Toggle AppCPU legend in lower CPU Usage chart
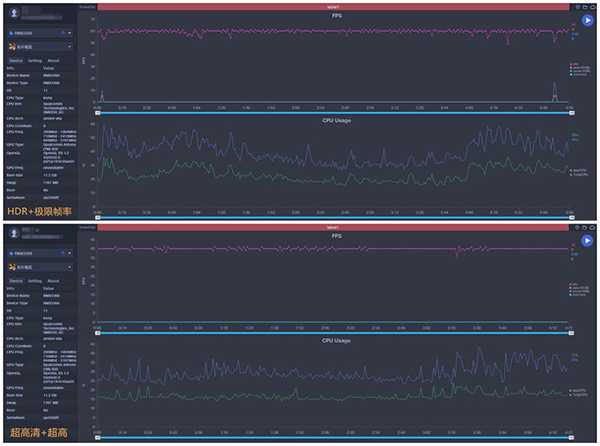600x446 pixels. [579, 391]
